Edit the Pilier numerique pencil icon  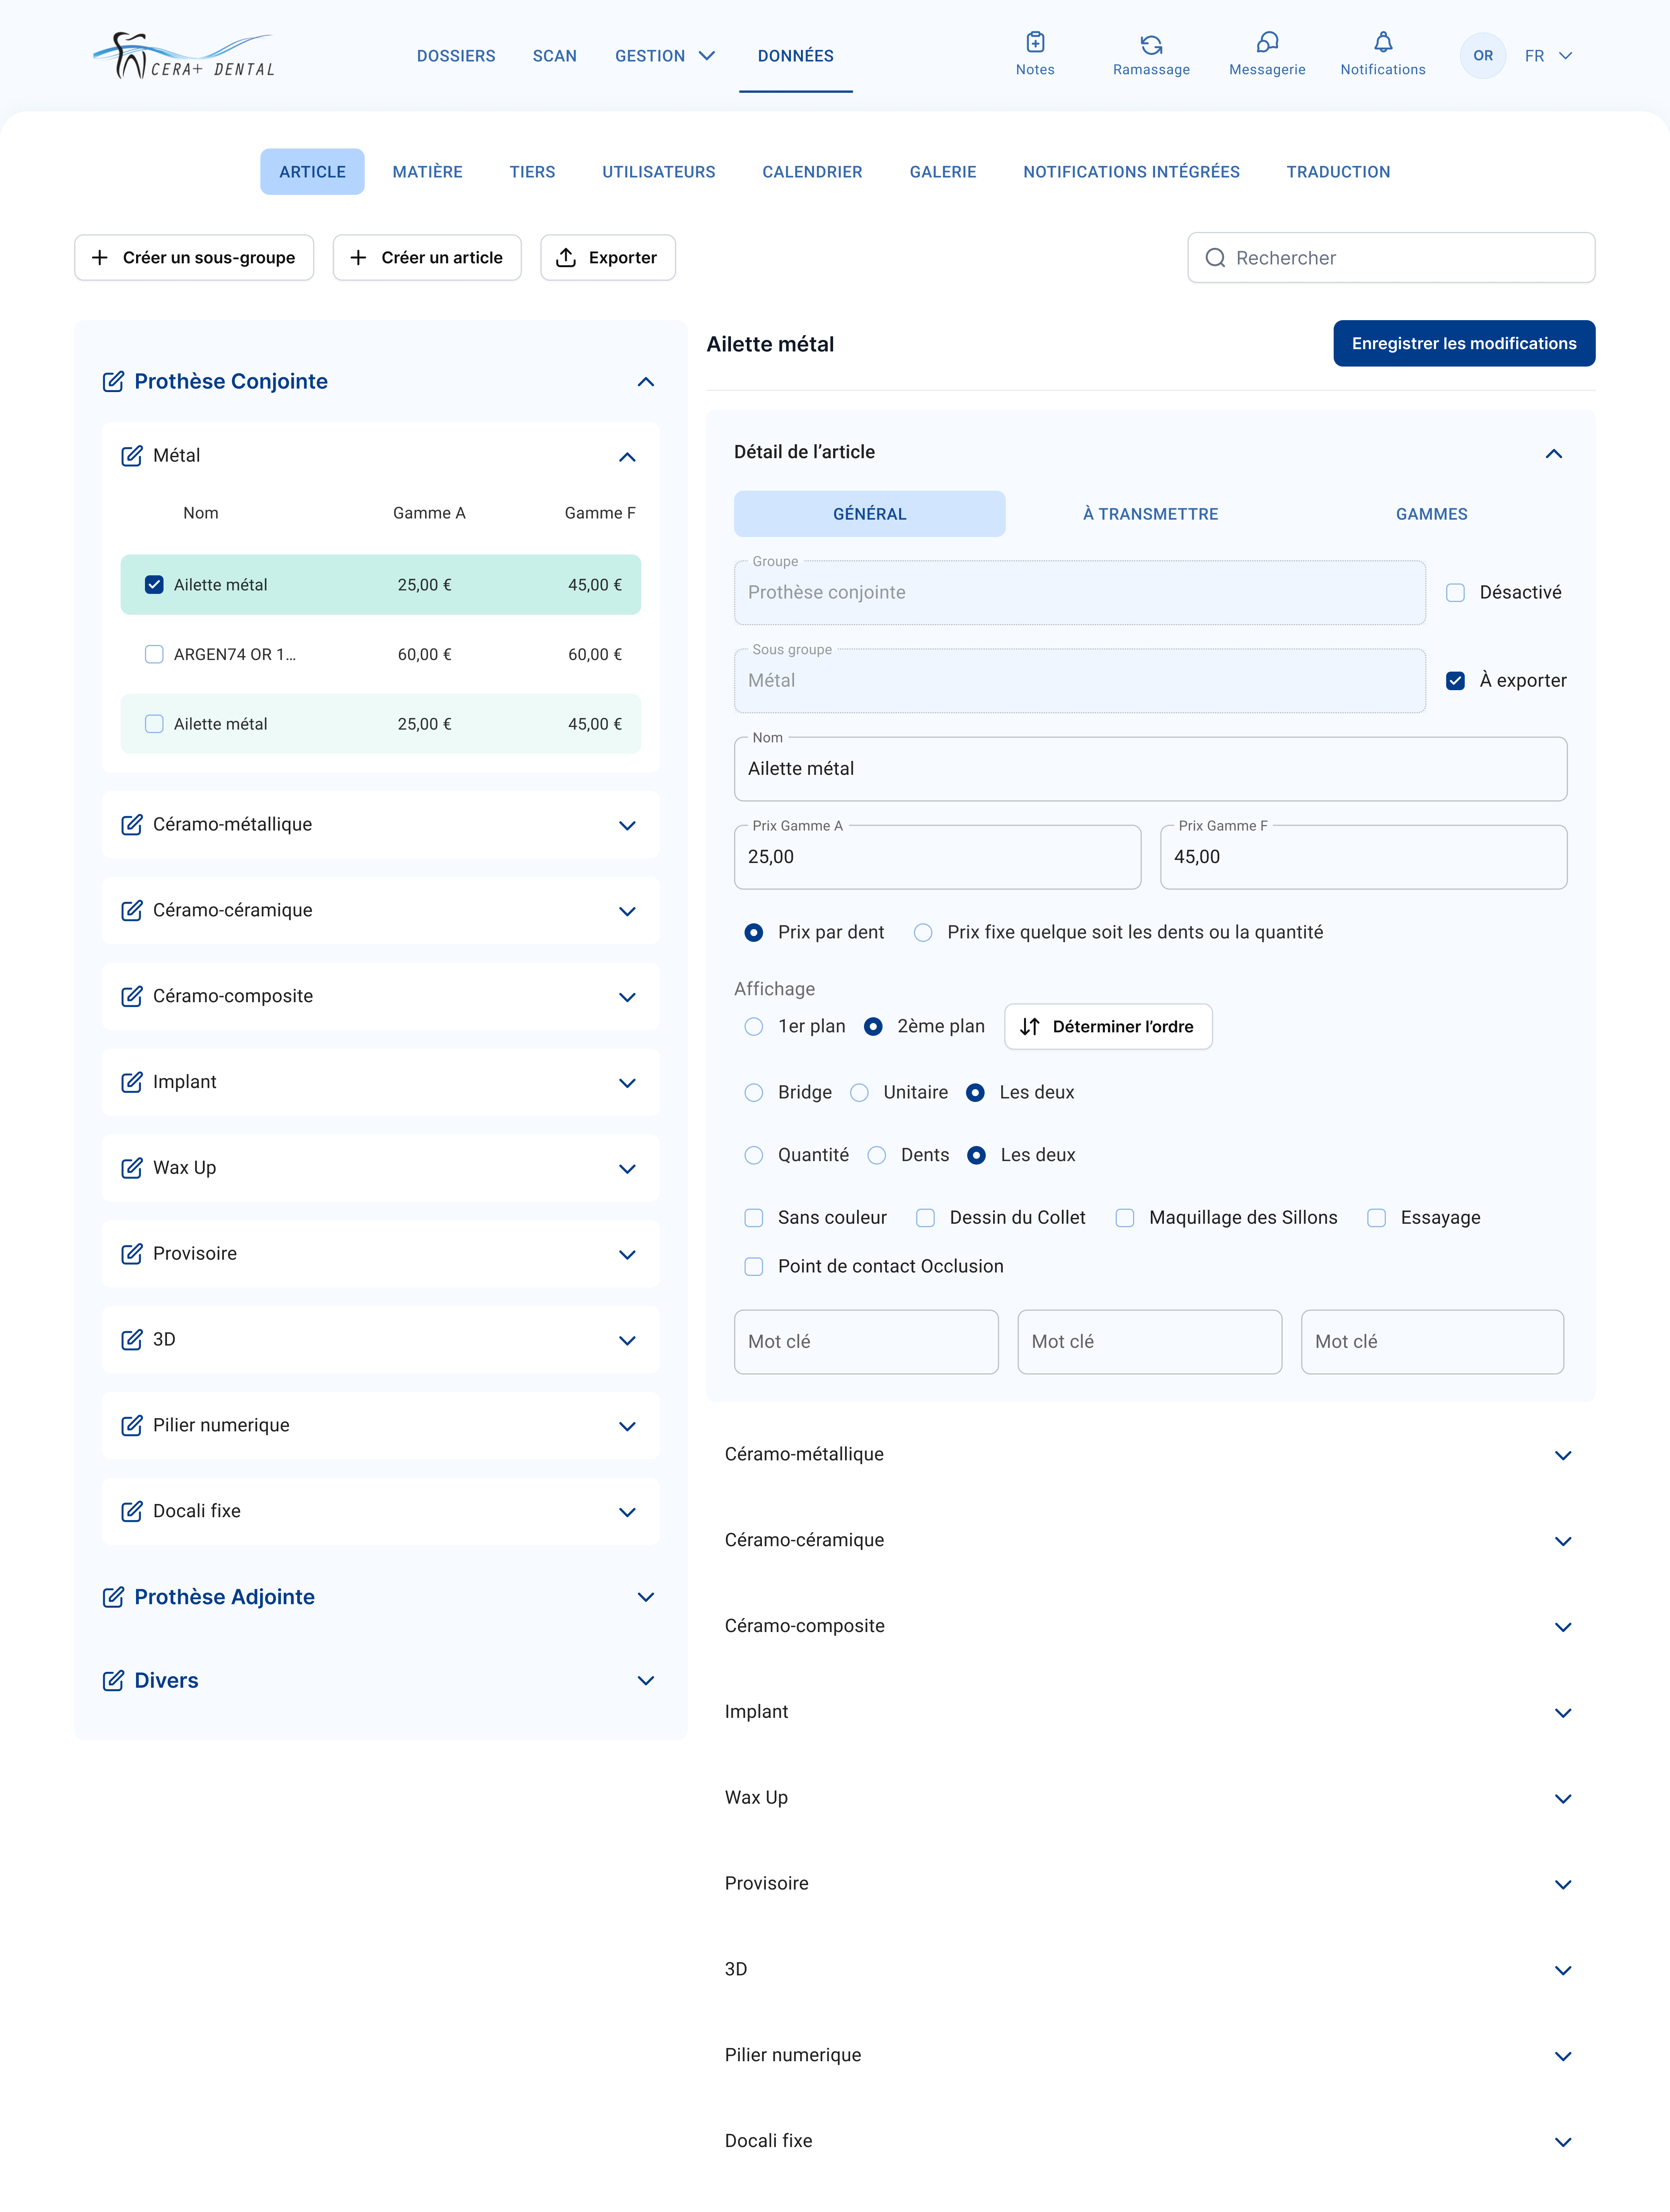point(131,1426)
